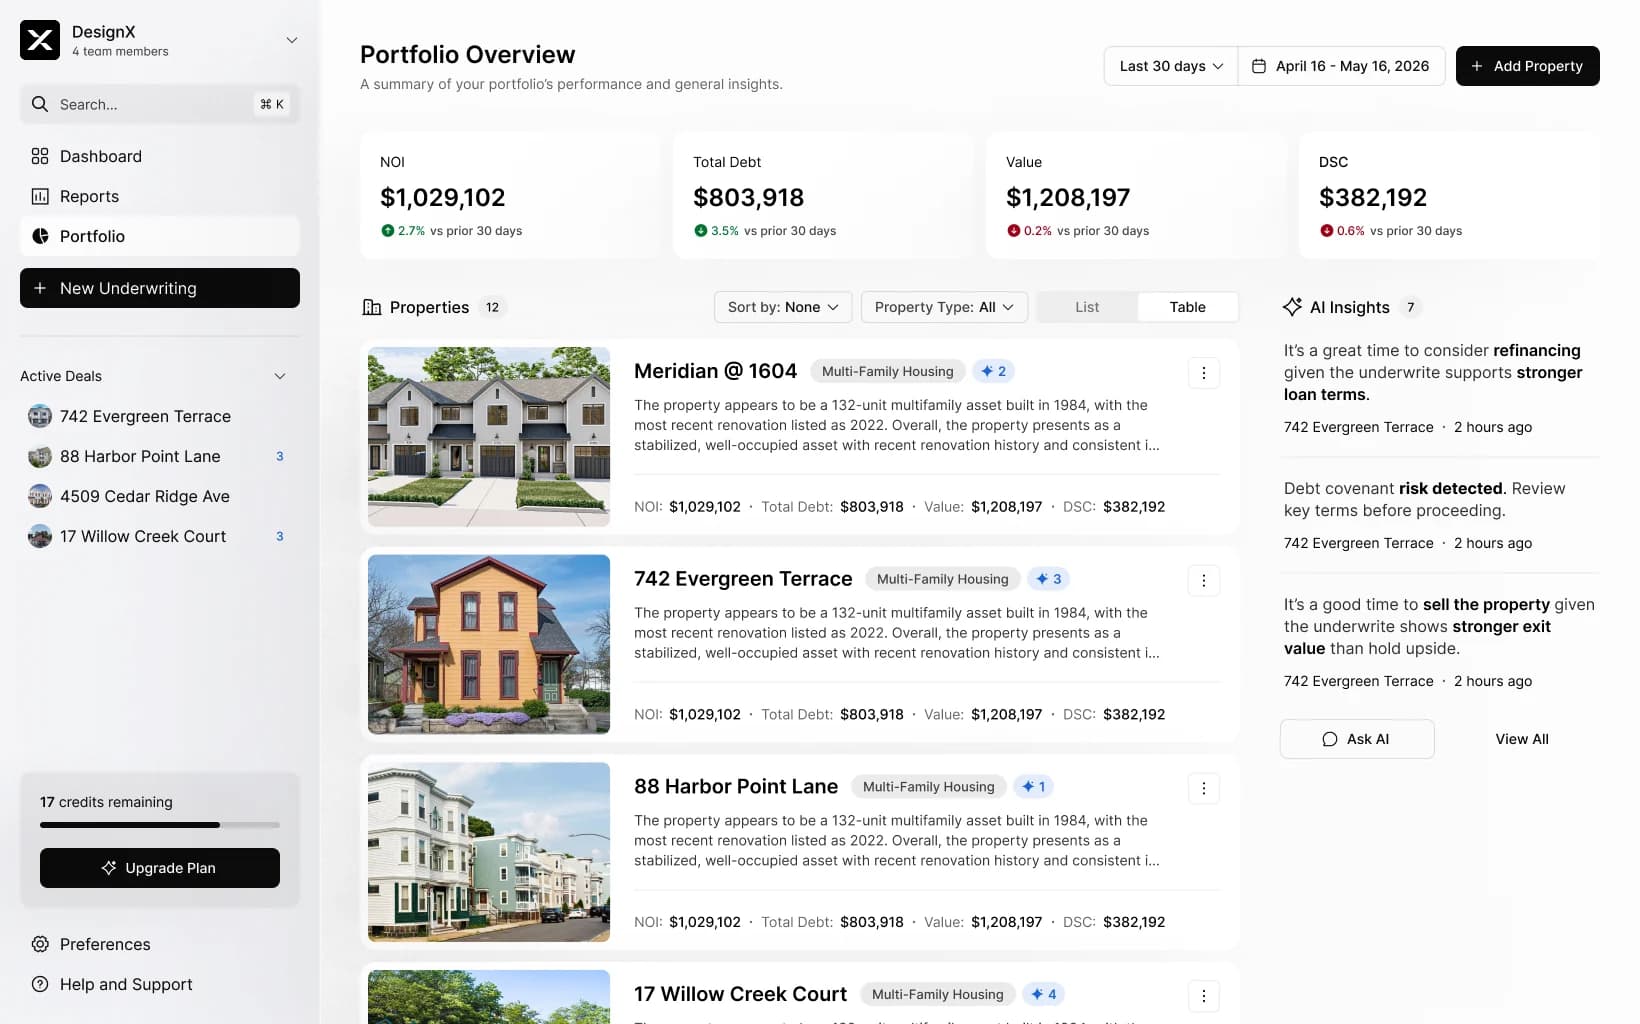1640x1024 pixels.
Task: Click the AI insights badge showing 3
Action: [x=1048, y=579]
